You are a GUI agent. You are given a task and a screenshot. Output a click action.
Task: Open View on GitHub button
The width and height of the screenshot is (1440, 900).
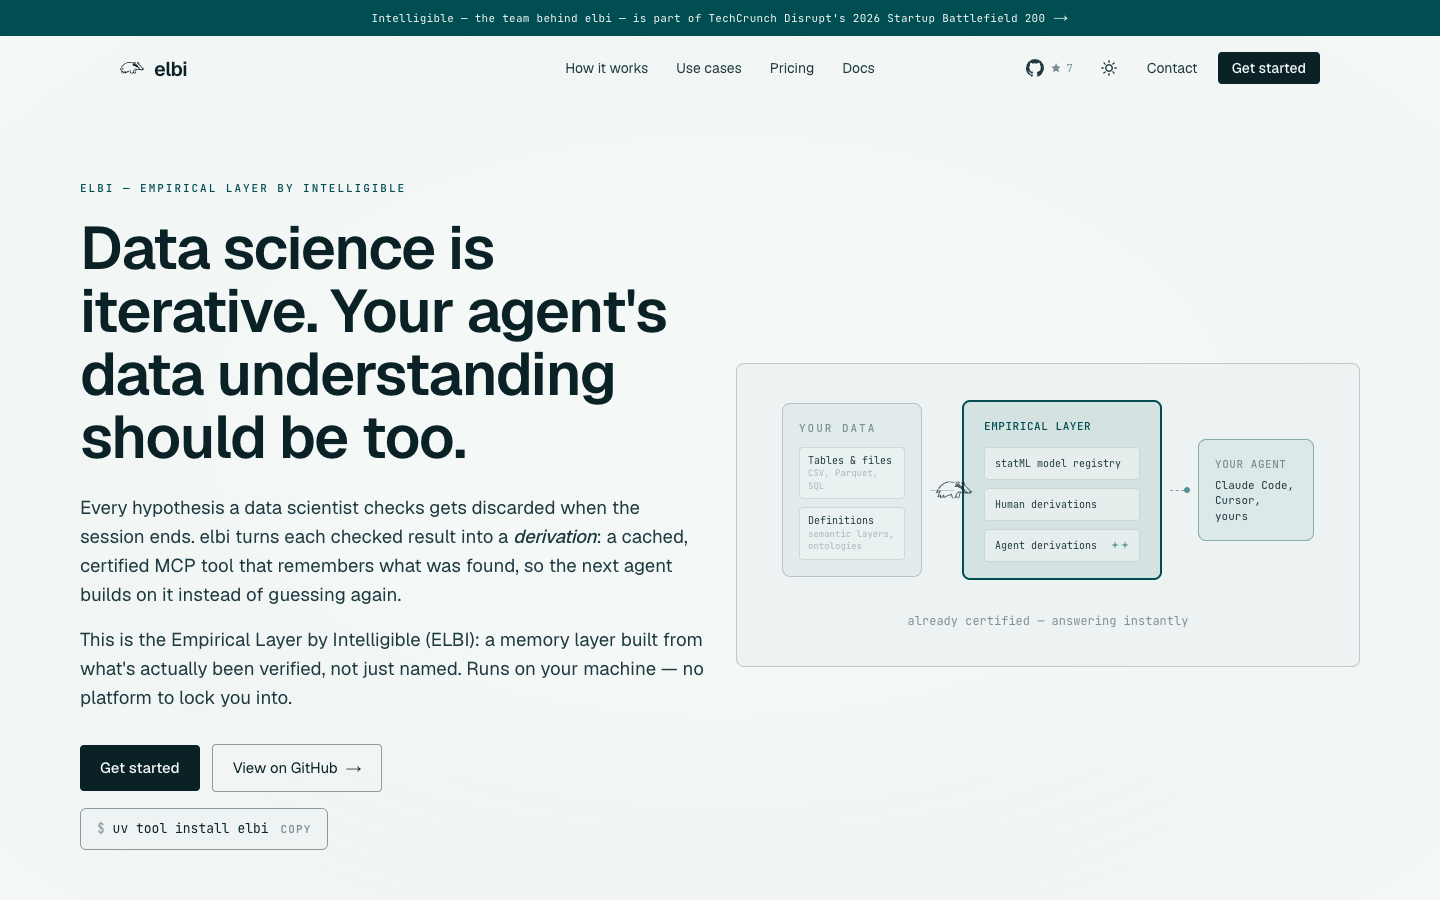[x=297, y=768]
